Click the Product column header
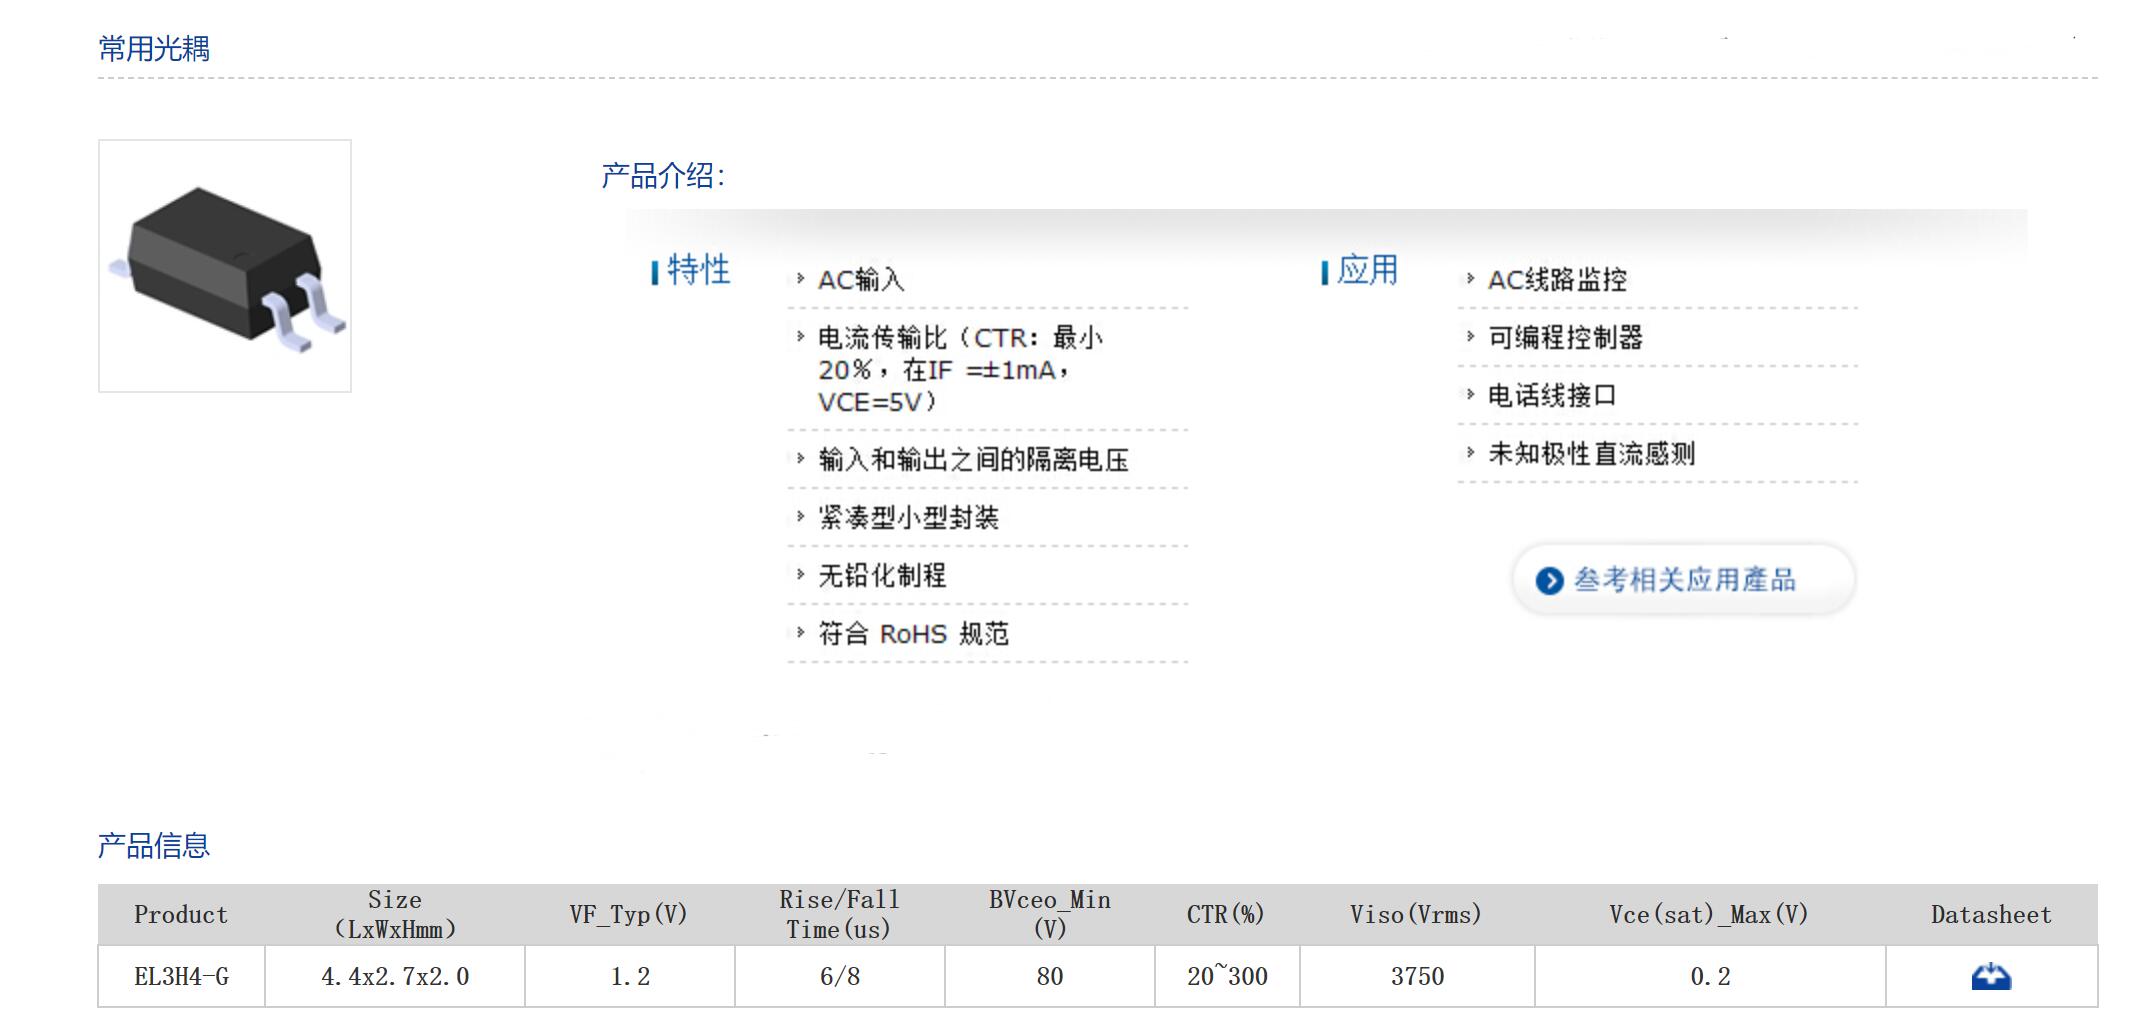The height and width of the screenshot is (1022, 2152). pyautogui.click(x=181, y=914)
